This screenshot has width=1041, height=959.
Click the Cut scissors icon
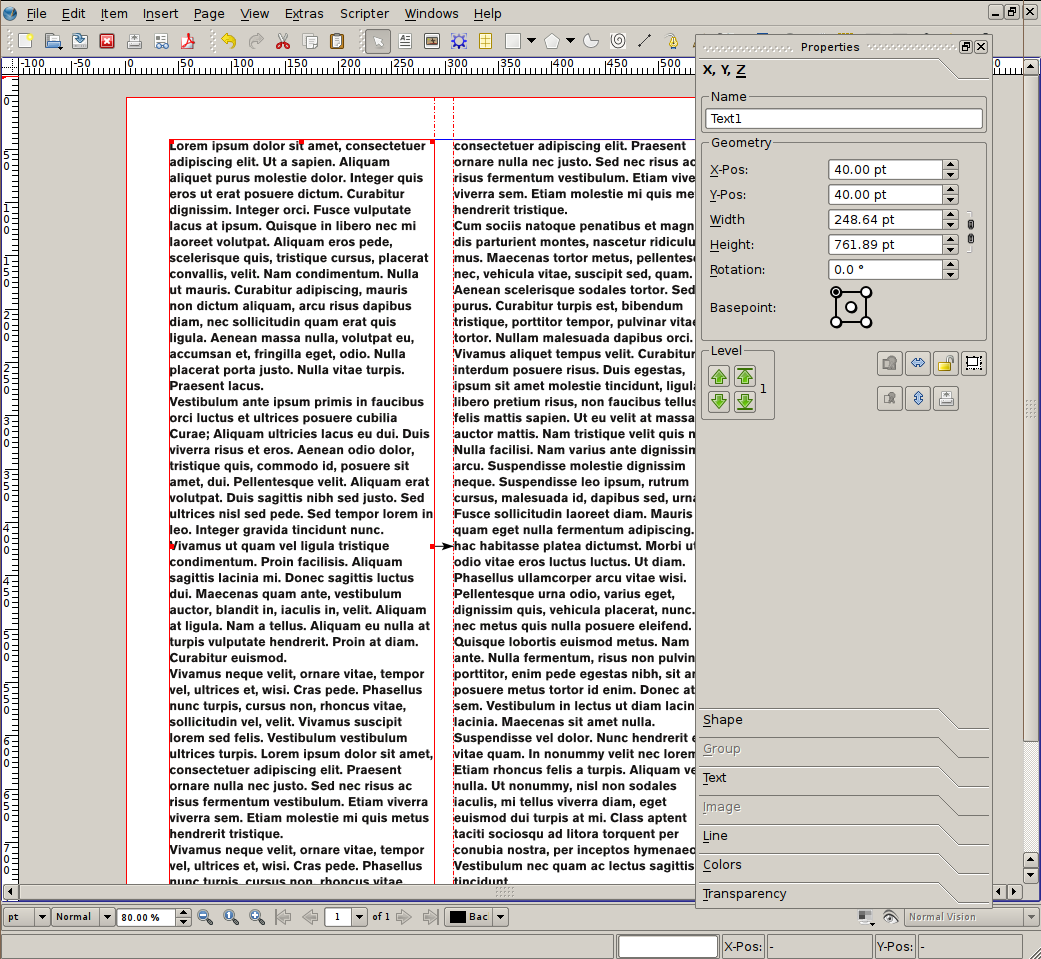click(283, 42)
